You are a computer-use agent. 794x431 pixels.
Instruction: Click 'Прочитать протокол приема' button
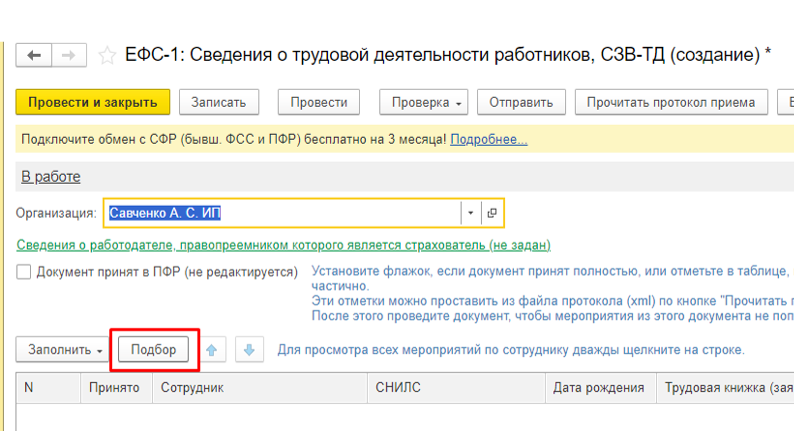(x=671, y=102)
